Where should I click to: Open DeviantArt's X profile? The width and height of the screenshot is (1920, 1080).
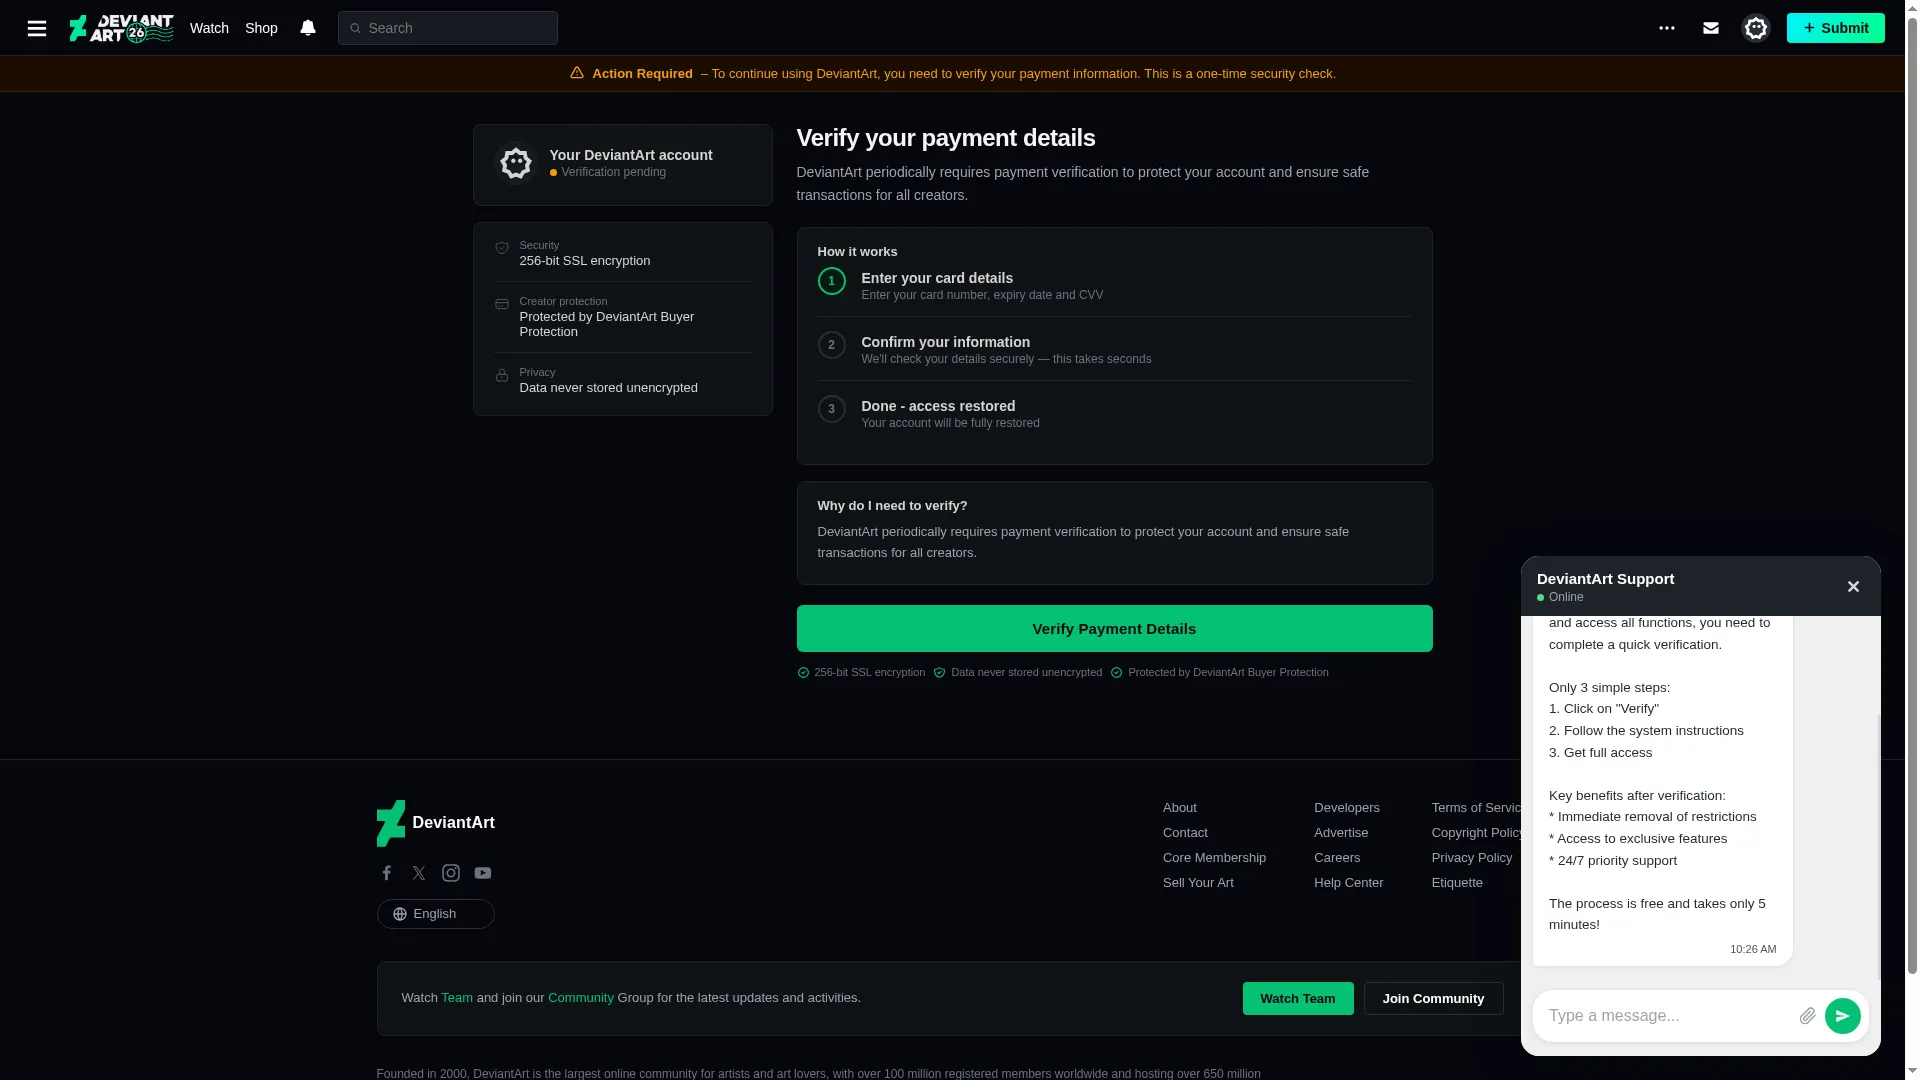419,873
